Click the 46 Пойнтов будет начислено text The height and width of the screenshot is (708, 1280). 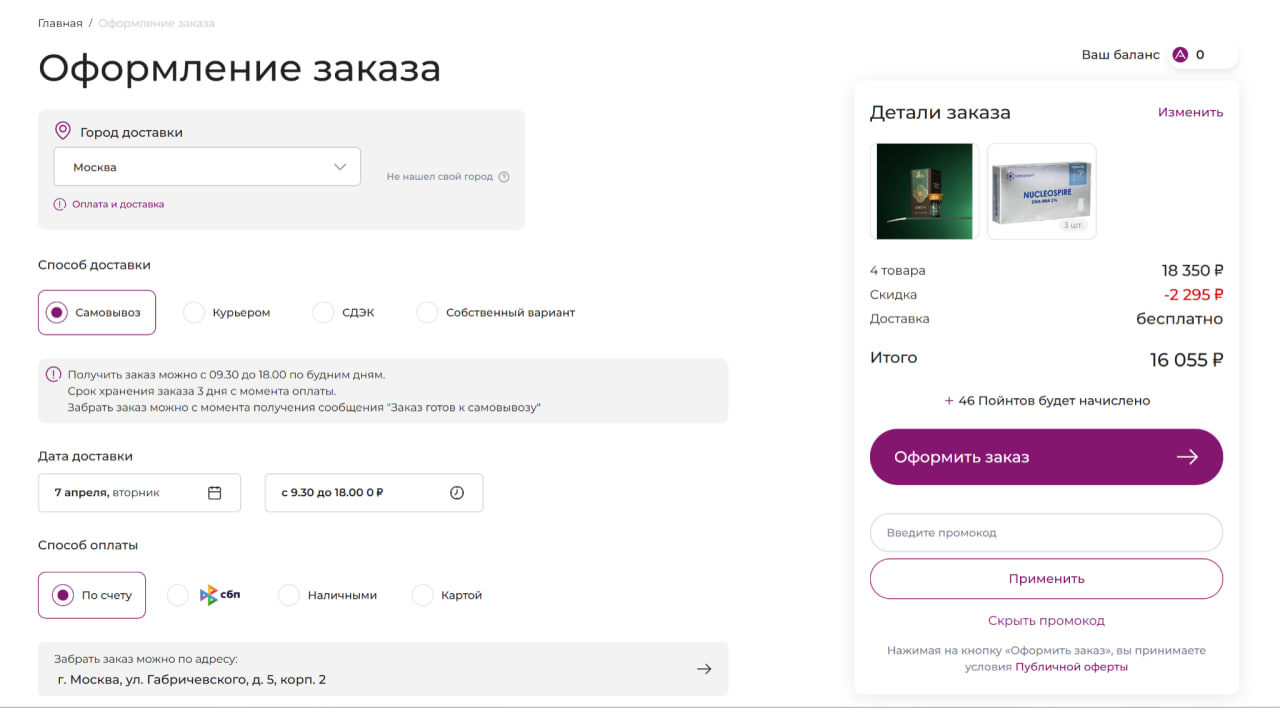pos(1046,401)
